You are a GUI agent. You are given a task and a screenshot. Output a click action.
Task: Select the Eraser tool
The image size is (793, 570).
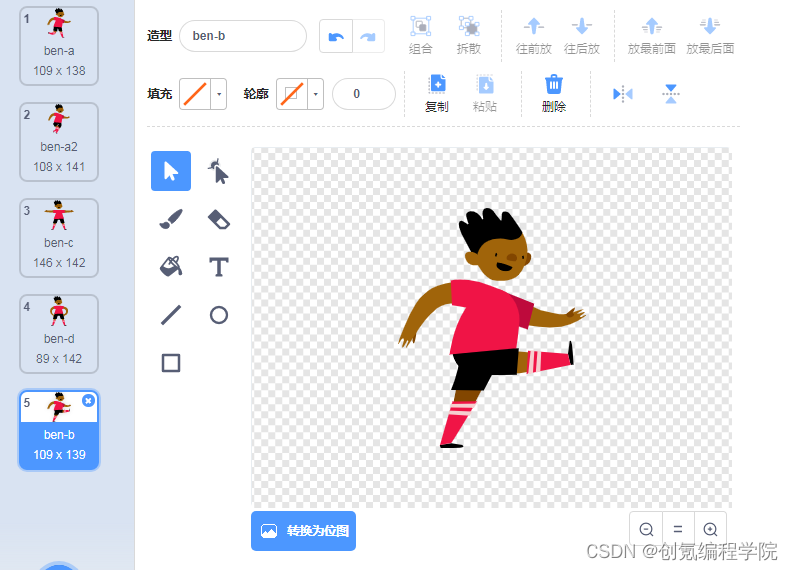click(218, 219)
